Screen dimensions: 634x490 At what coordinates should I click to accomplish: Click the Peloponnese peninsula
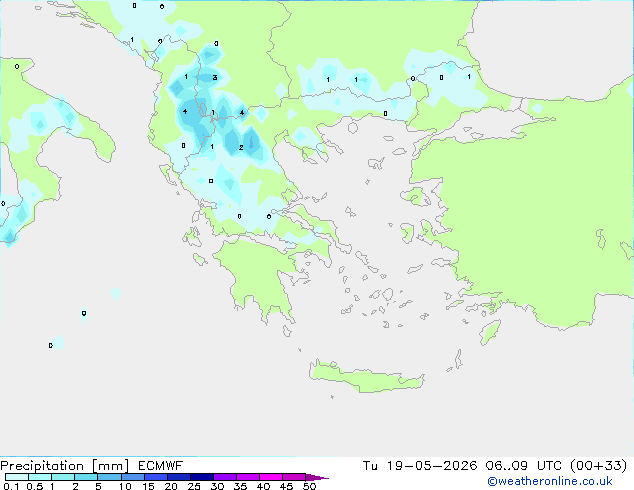click(259, 277)
